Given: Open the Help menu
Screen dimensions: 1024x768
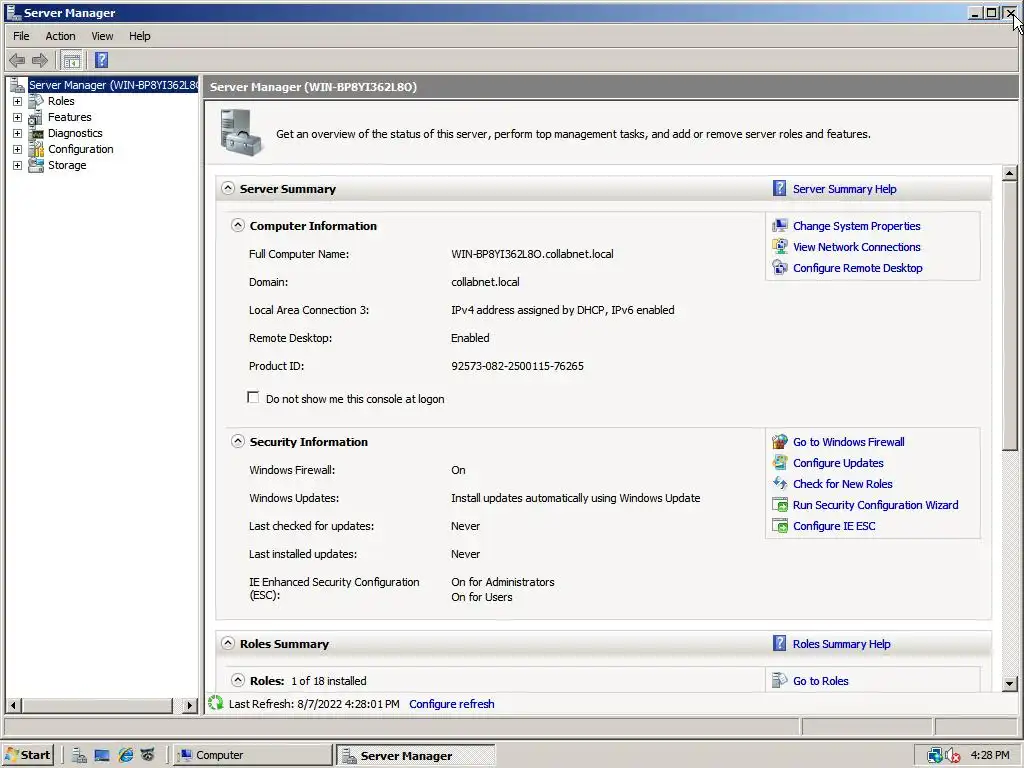Looking at the screenshot, I should (139, 36).
